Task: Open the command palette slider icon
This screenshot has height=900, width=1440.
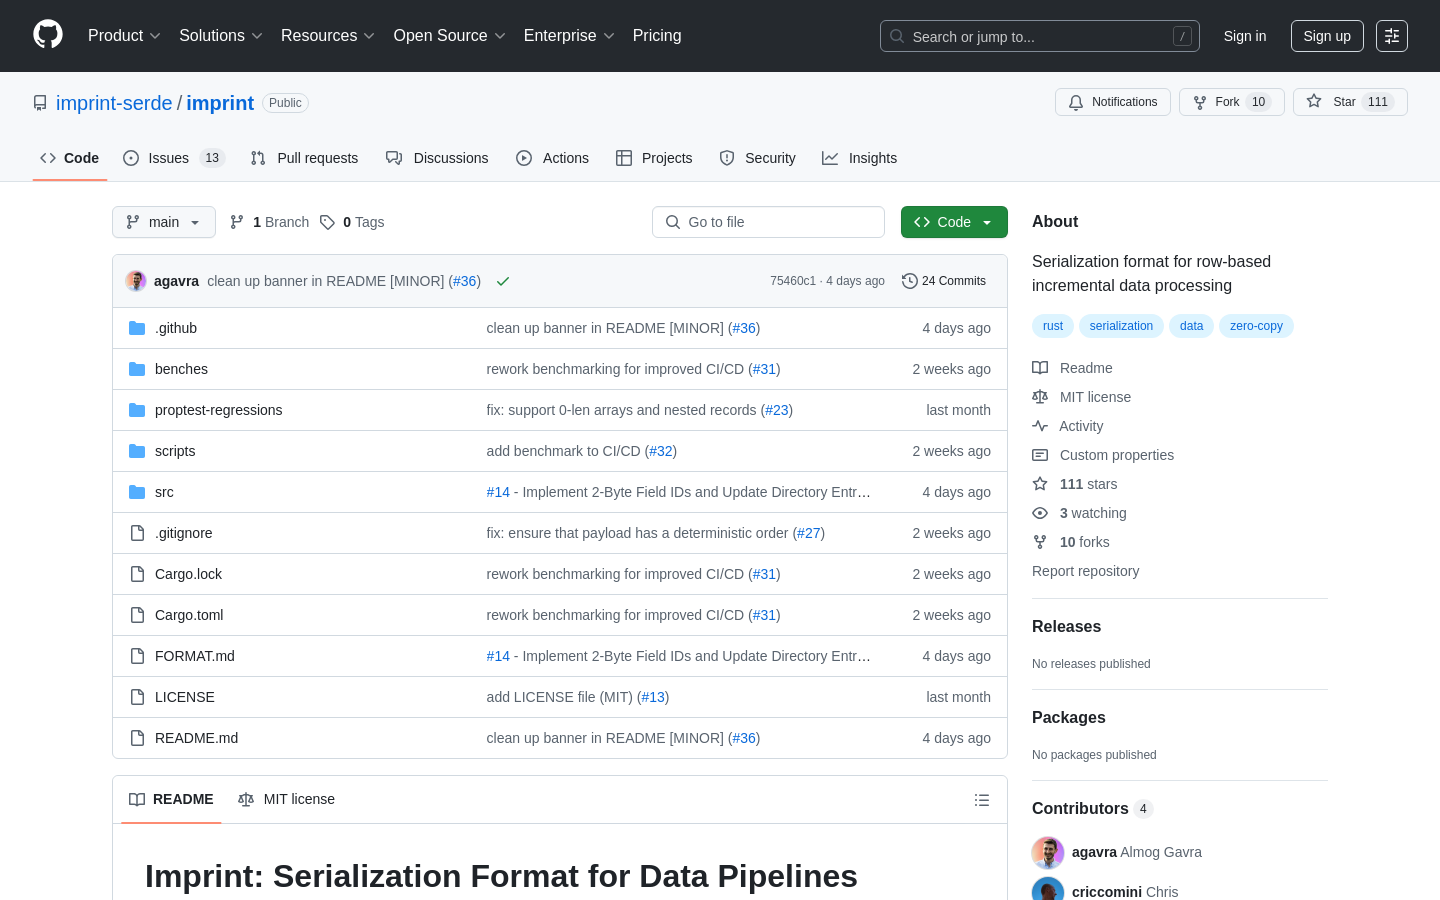Action: point(1392,36)
